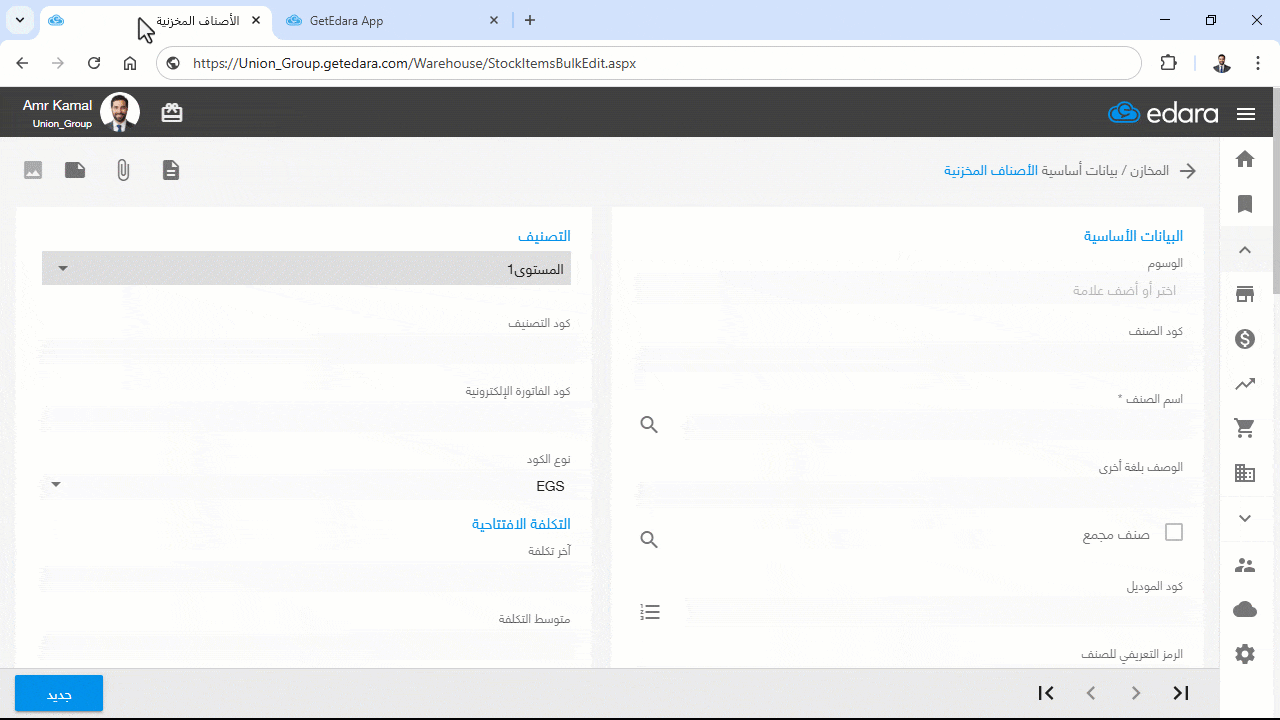
Task: Click the paperclip attachment icon
Action: (x=123, y=170)
